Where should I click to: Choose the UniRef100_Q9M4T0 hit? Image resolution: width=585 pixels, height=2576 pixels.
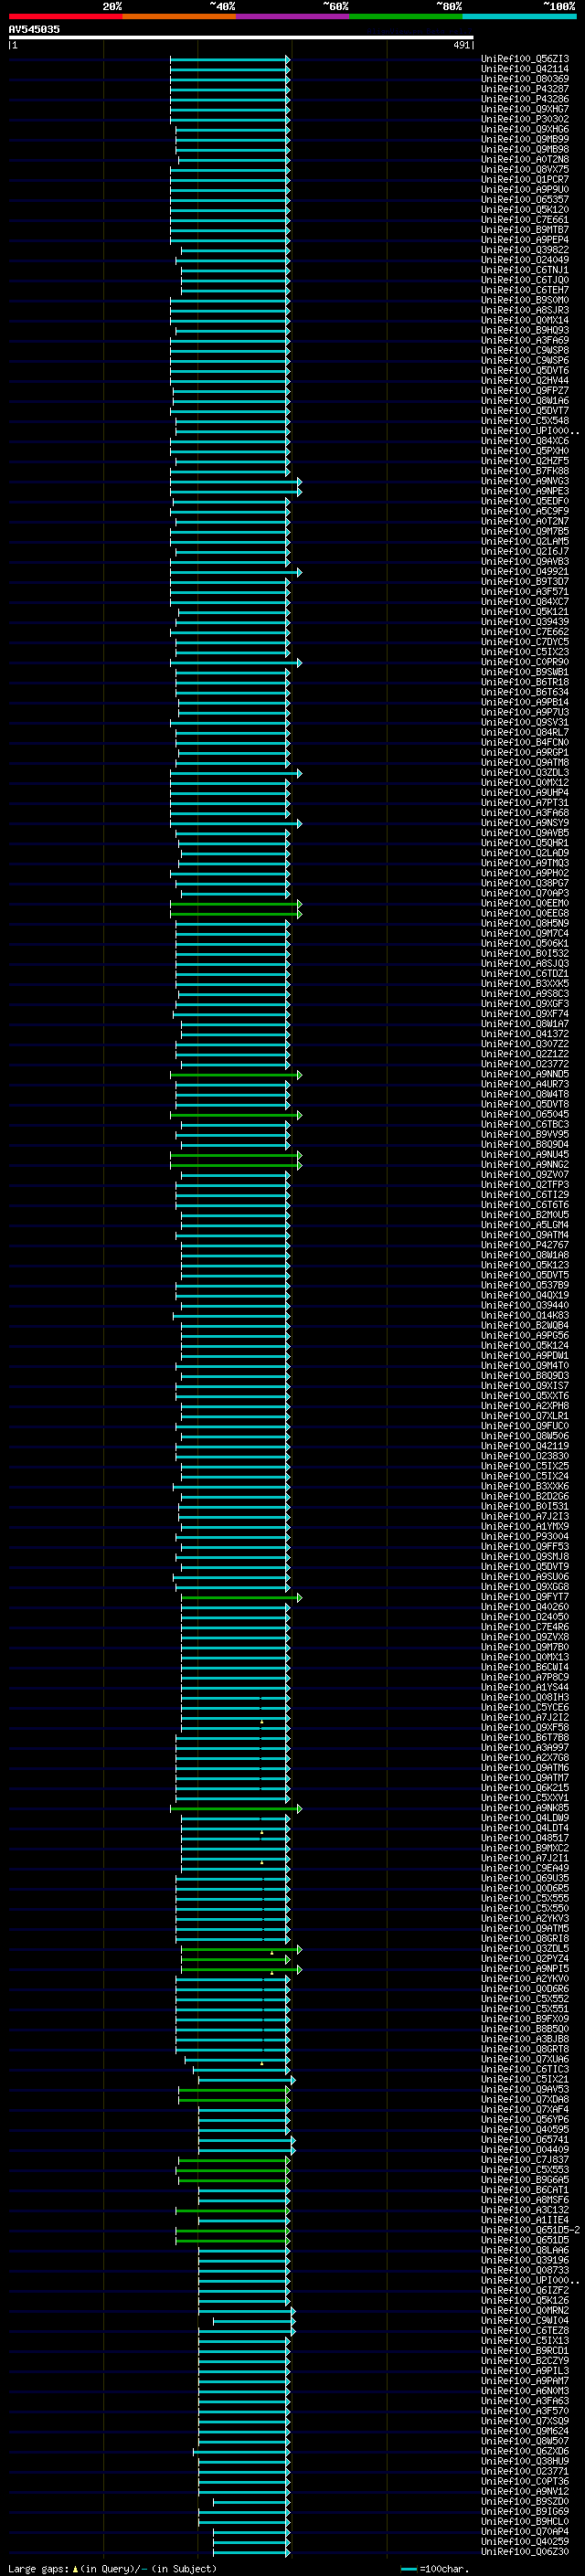525,1365
